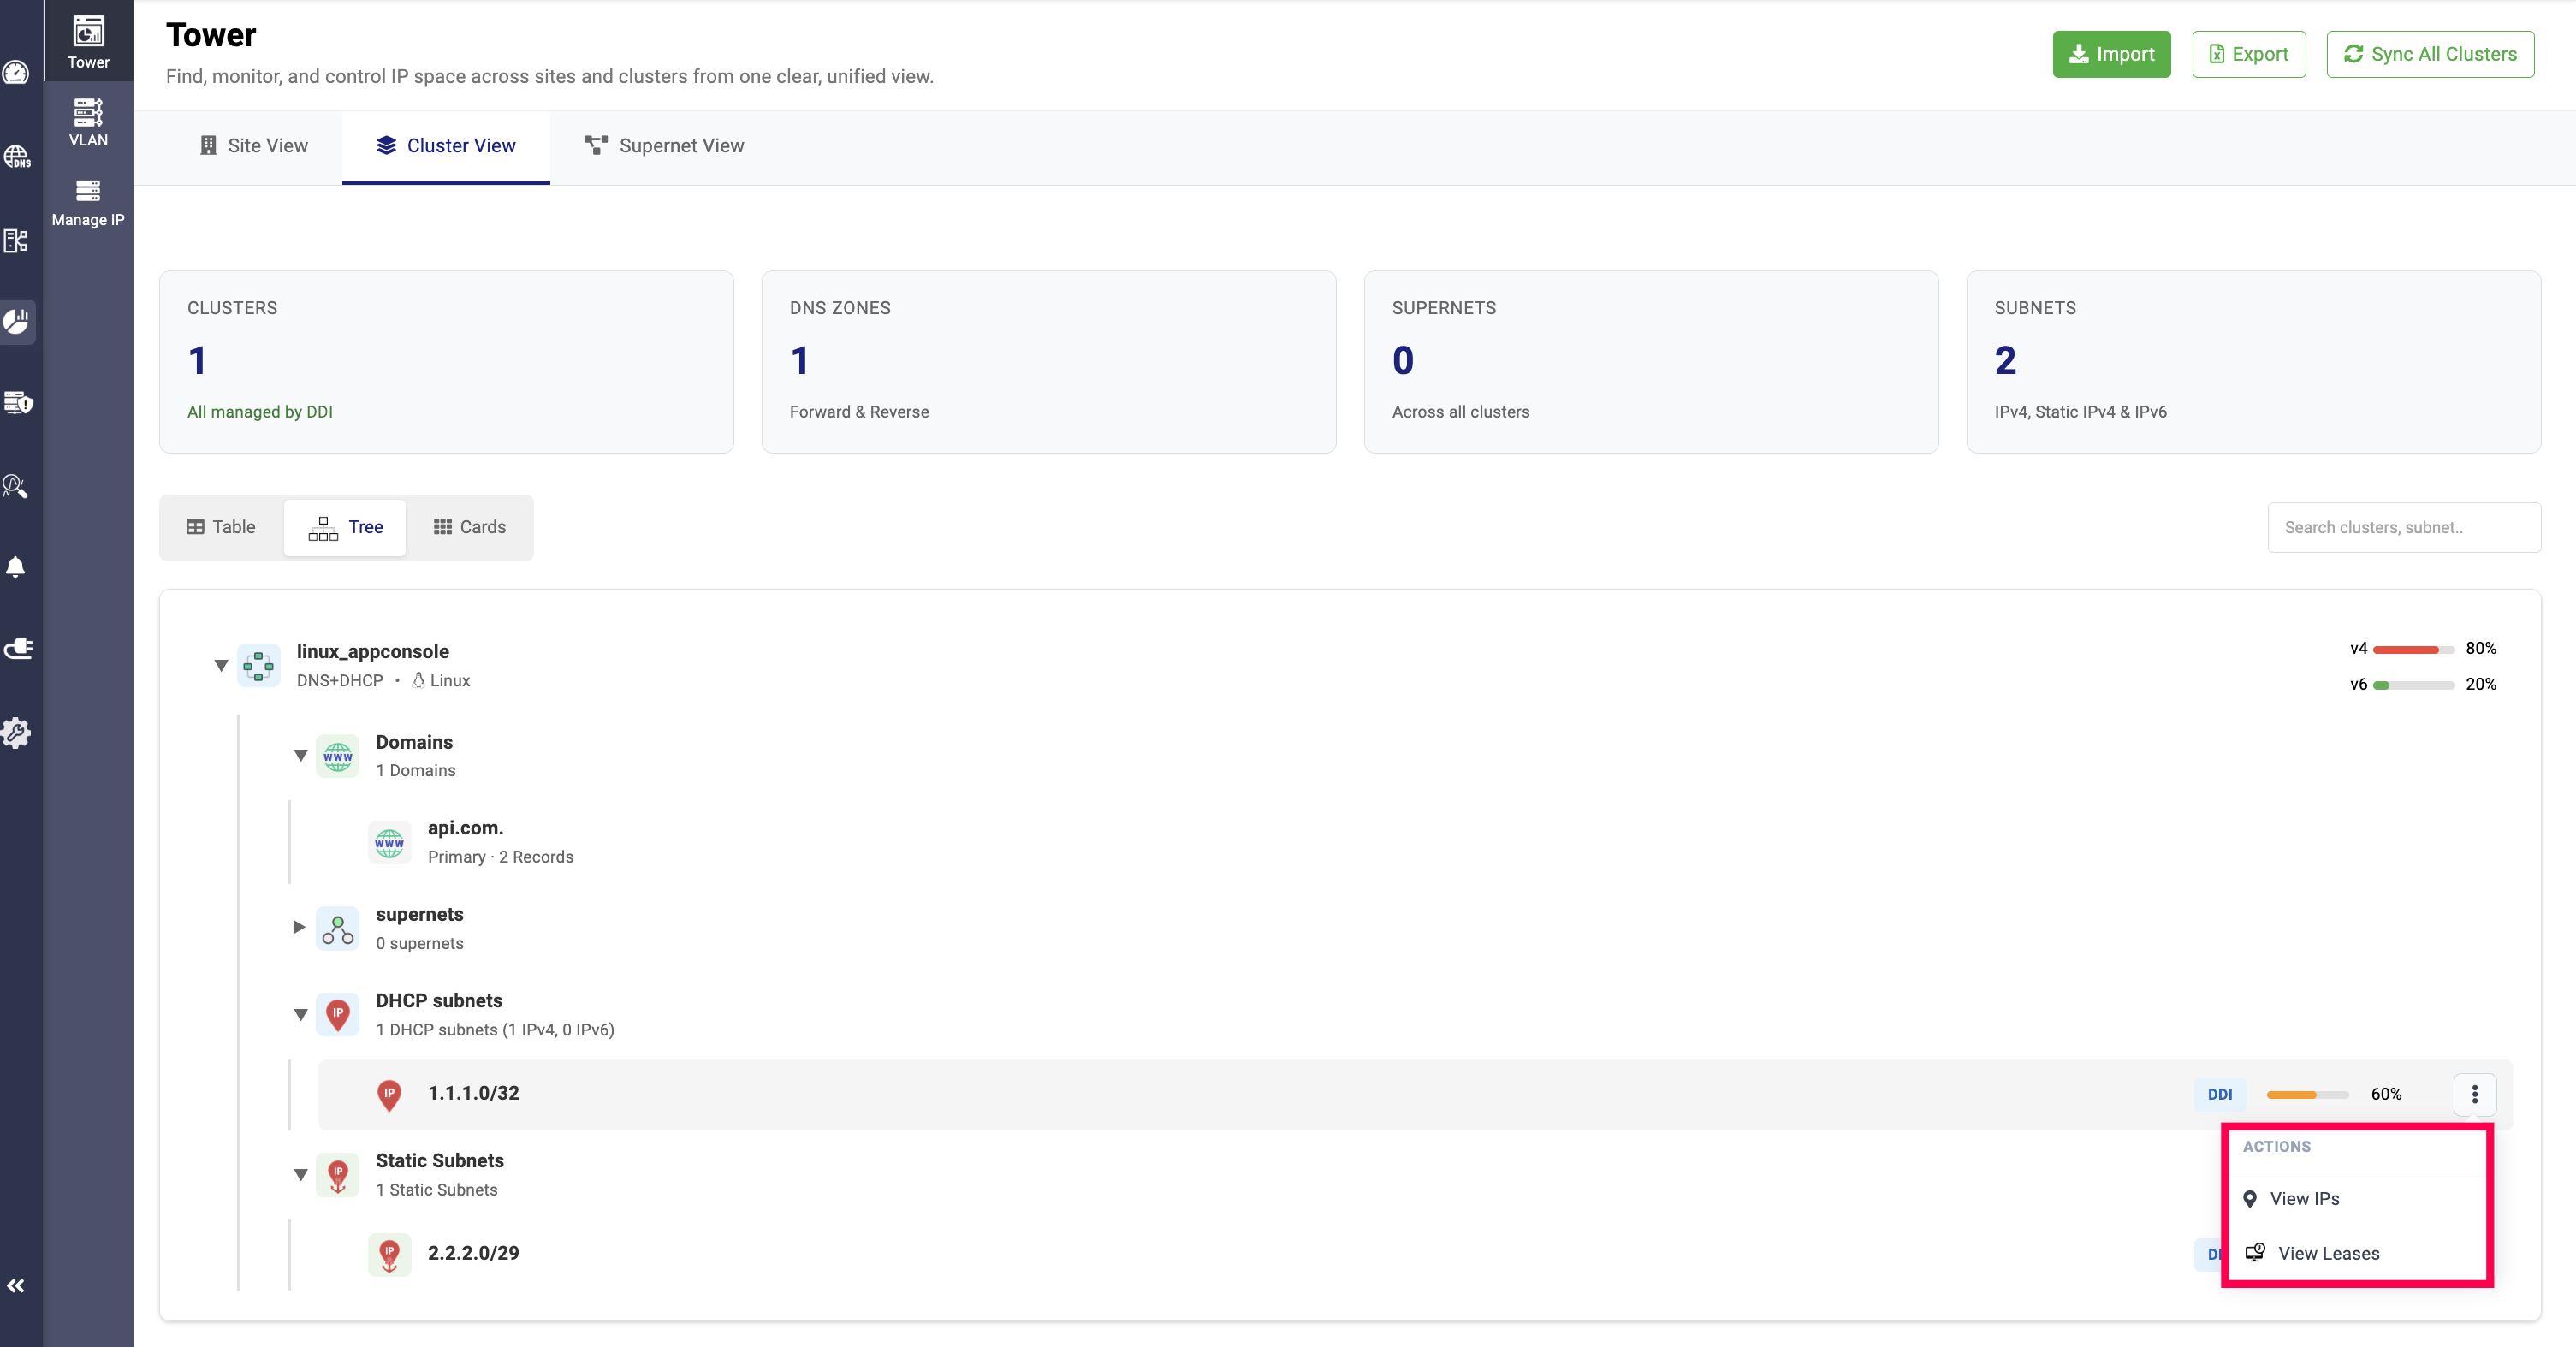Open the Manage IP icon
The image size is (2576, 1347).
point(88,202)
